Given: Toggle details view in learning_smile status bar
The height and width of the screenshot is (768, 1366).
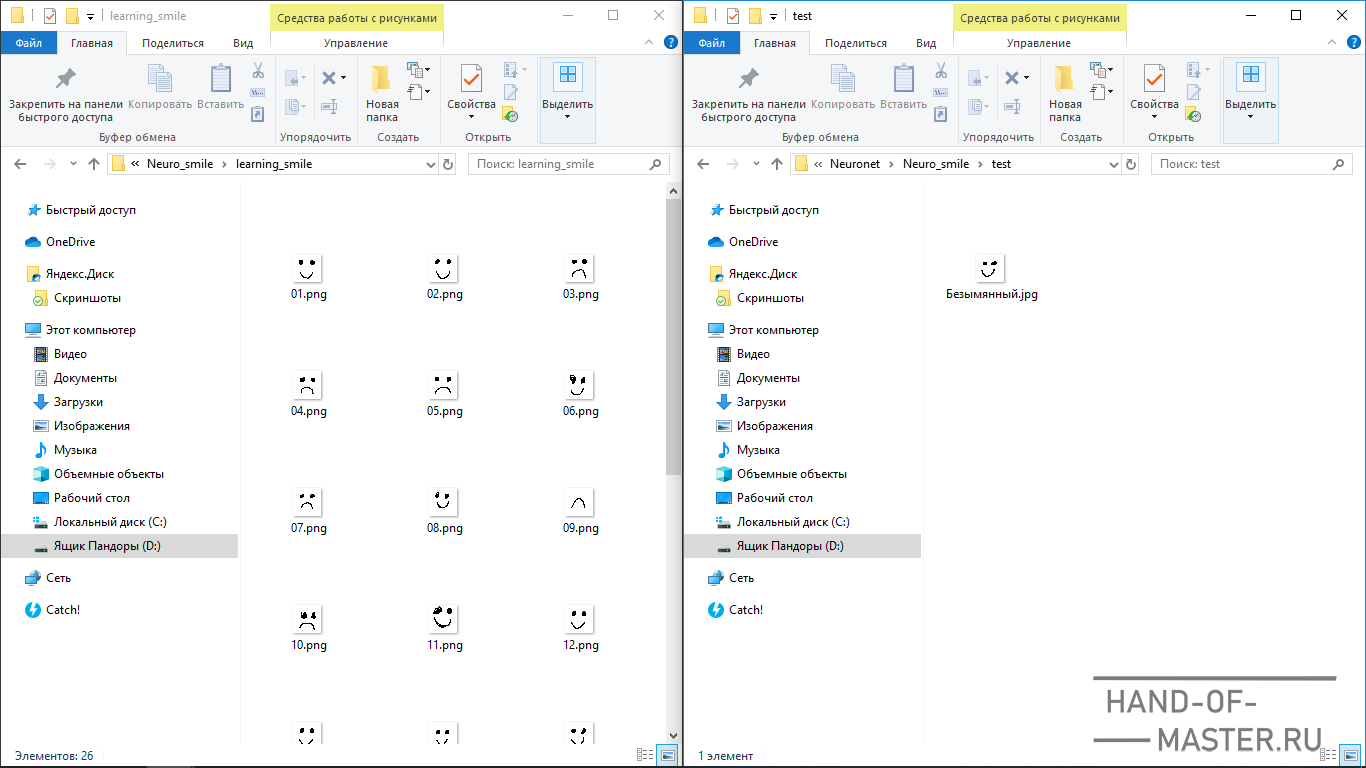Looking at the screenshot, I should [x=645, y=755].
